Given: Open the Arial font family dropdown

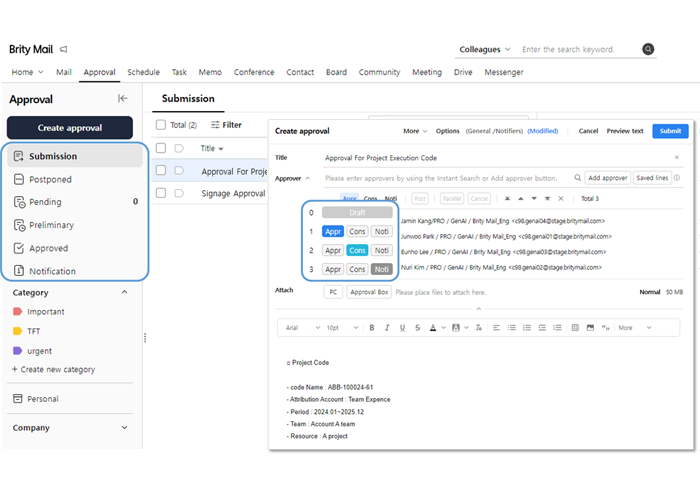Looking at the screenshot, I should pyautogui.click(x=301, y=327).
